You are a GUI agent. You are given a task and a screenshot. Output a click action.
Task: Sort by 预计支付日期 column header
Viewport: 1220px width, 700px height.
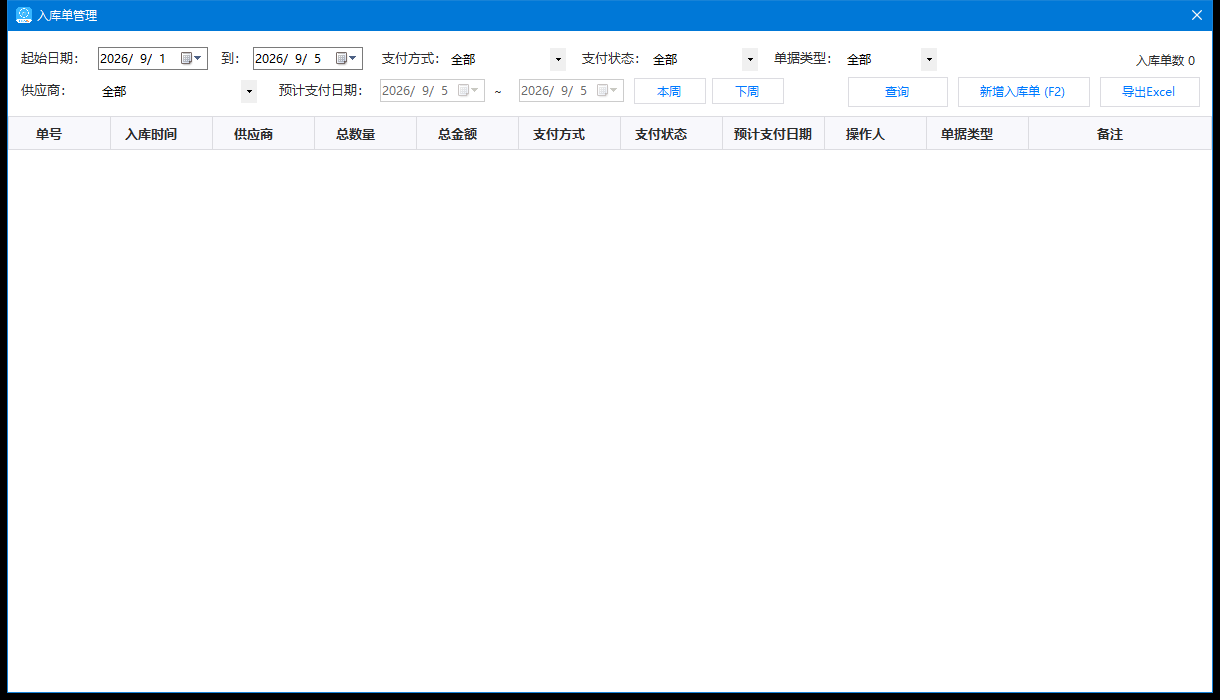tap(773, 133)
